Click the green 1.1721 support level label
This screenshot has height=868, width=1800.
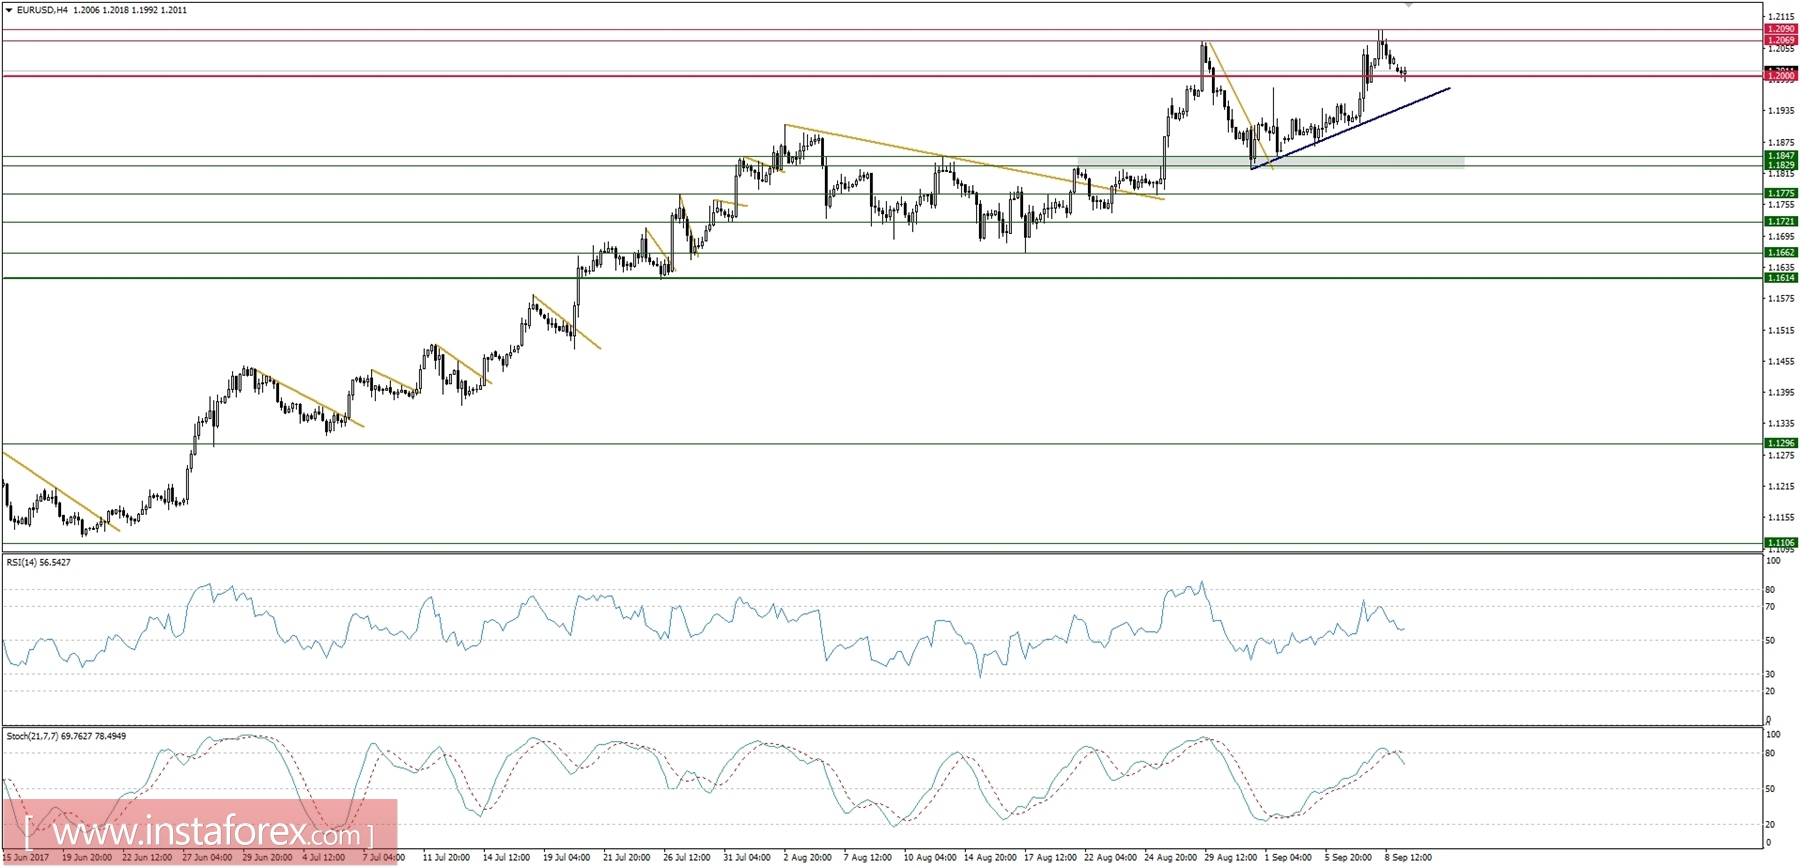pyautogui.click(x=1781, y=221)
